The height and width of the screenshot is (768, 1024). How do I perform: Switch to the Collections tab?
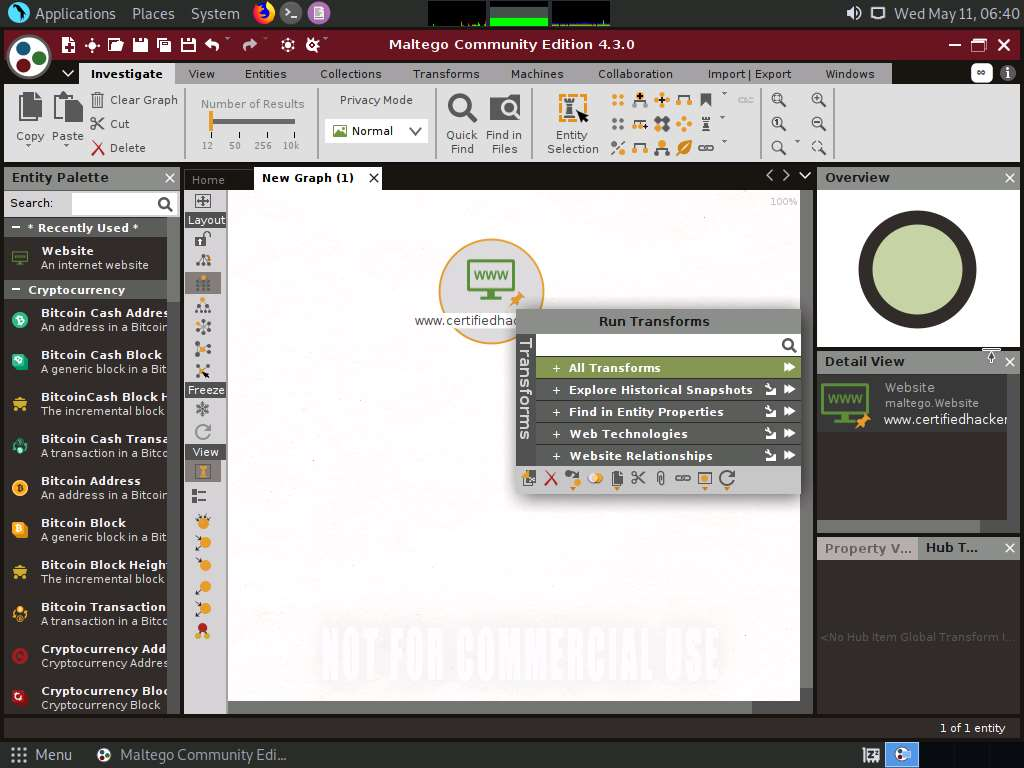(x=351, y=74)
